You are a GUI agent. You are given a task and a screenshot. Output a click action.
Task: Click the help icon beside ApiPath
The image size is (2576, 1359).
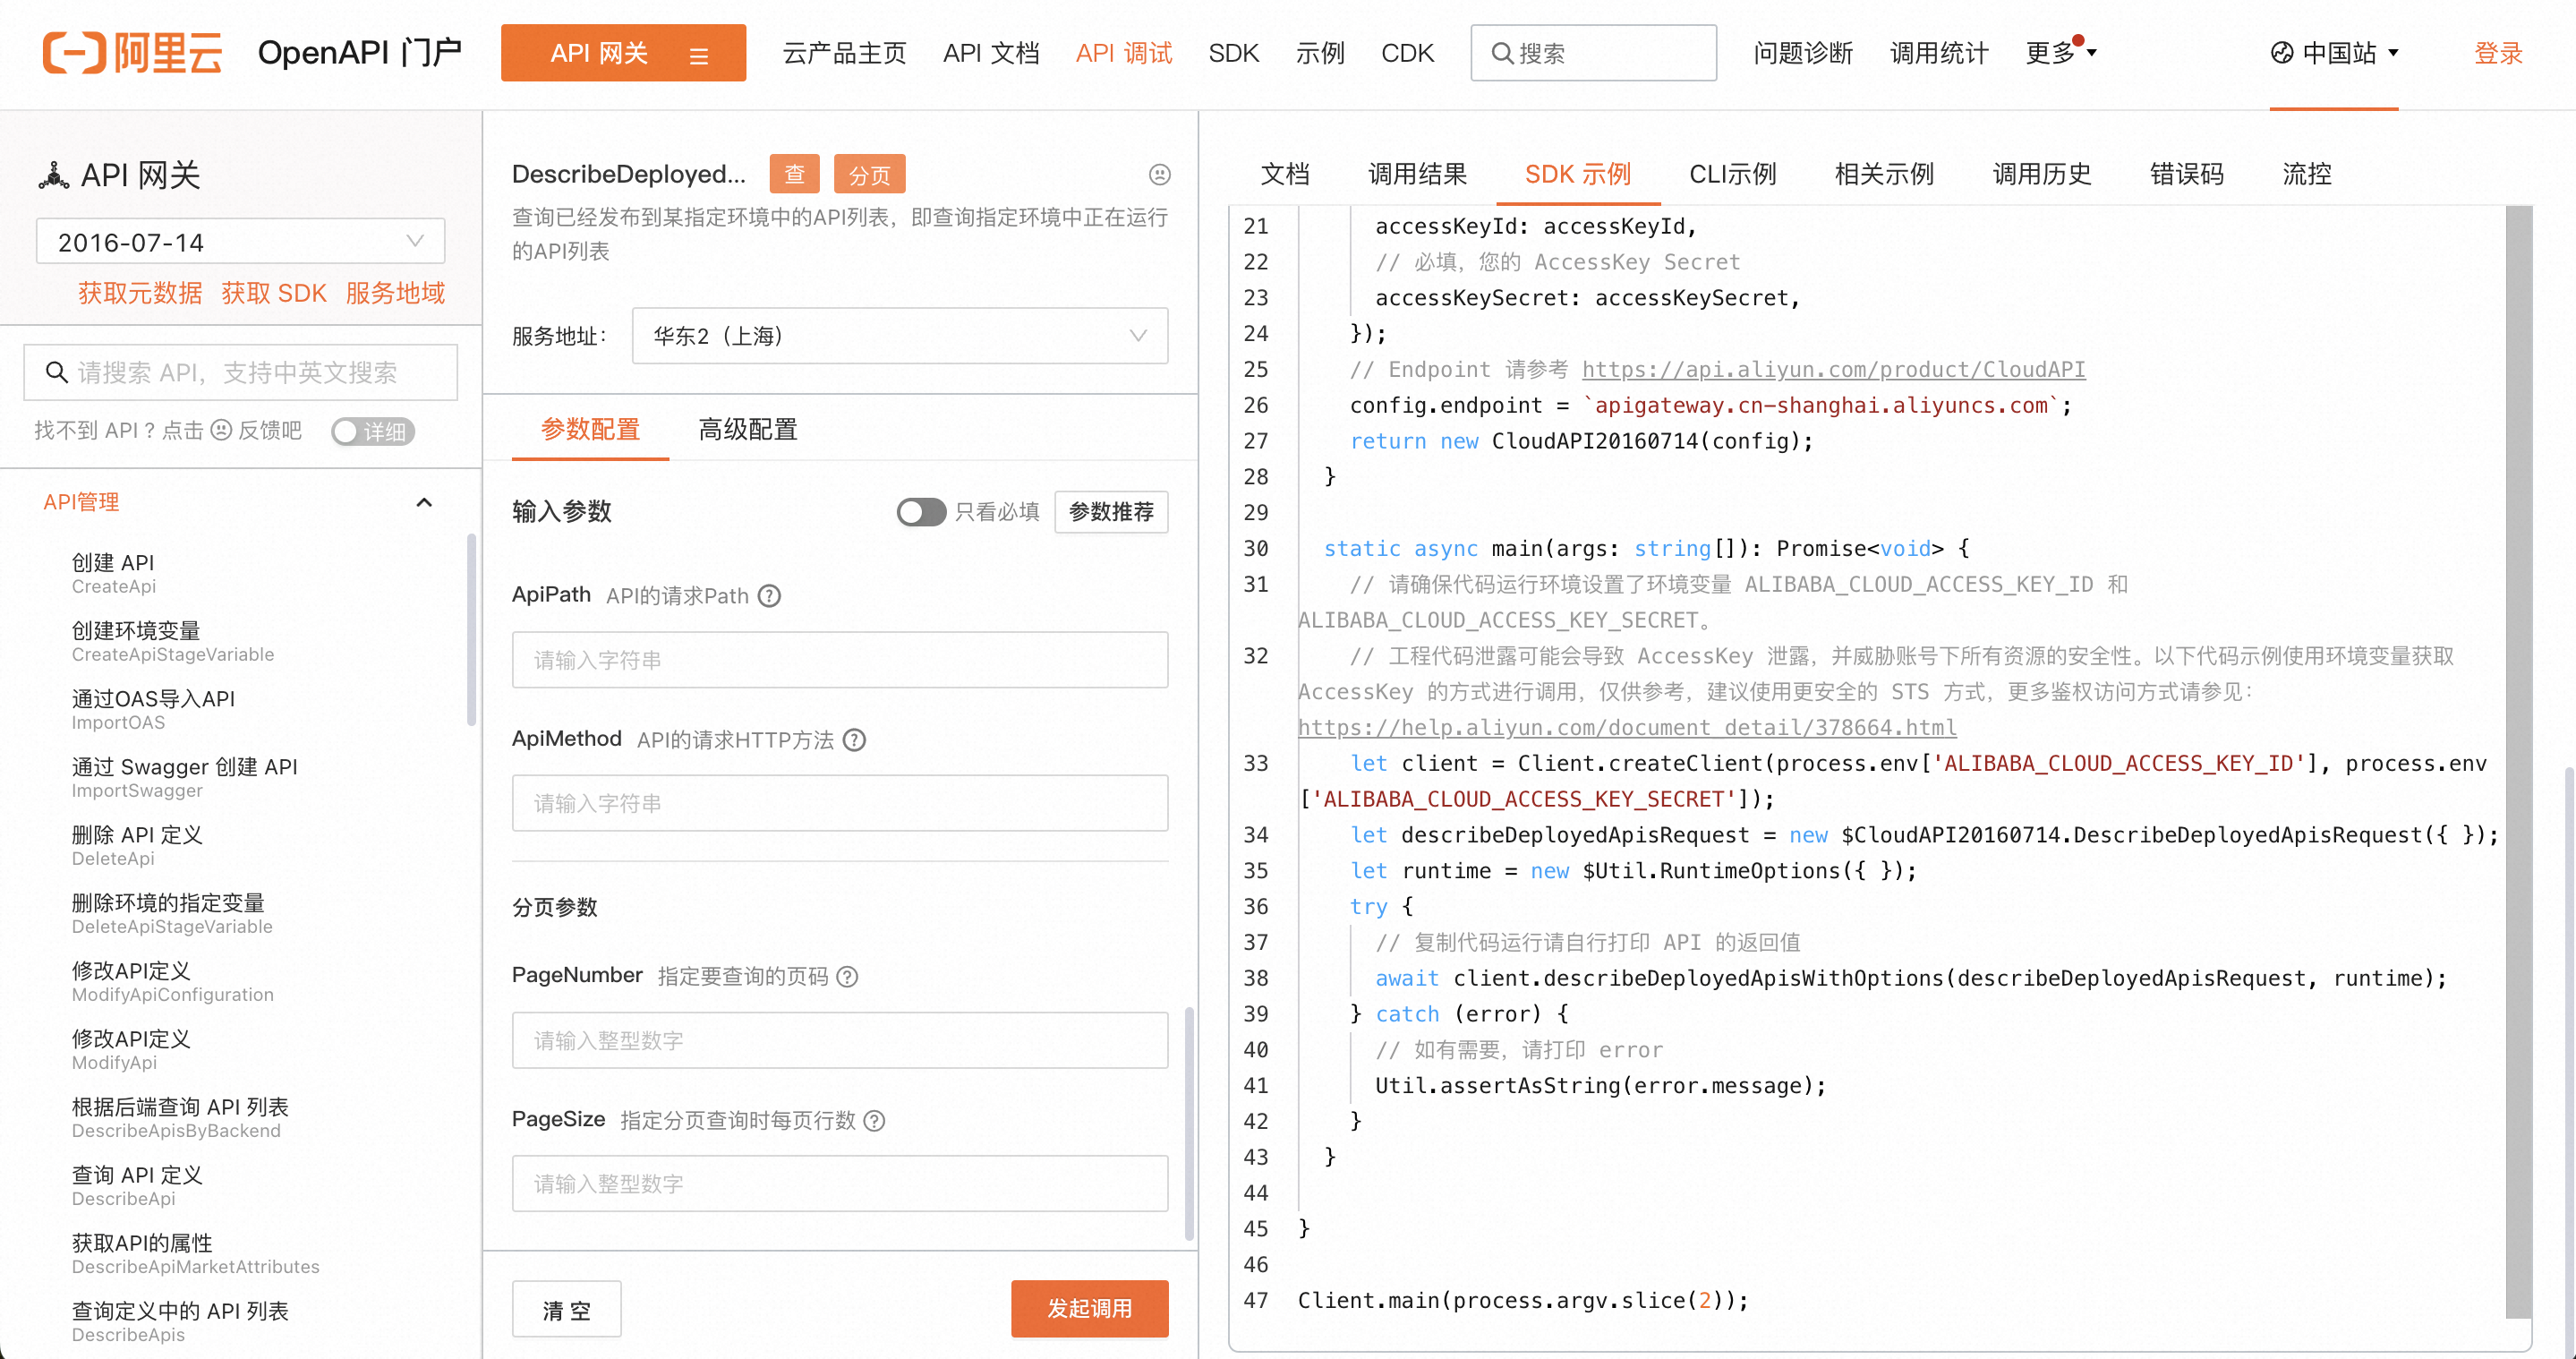tap(768, 596)
